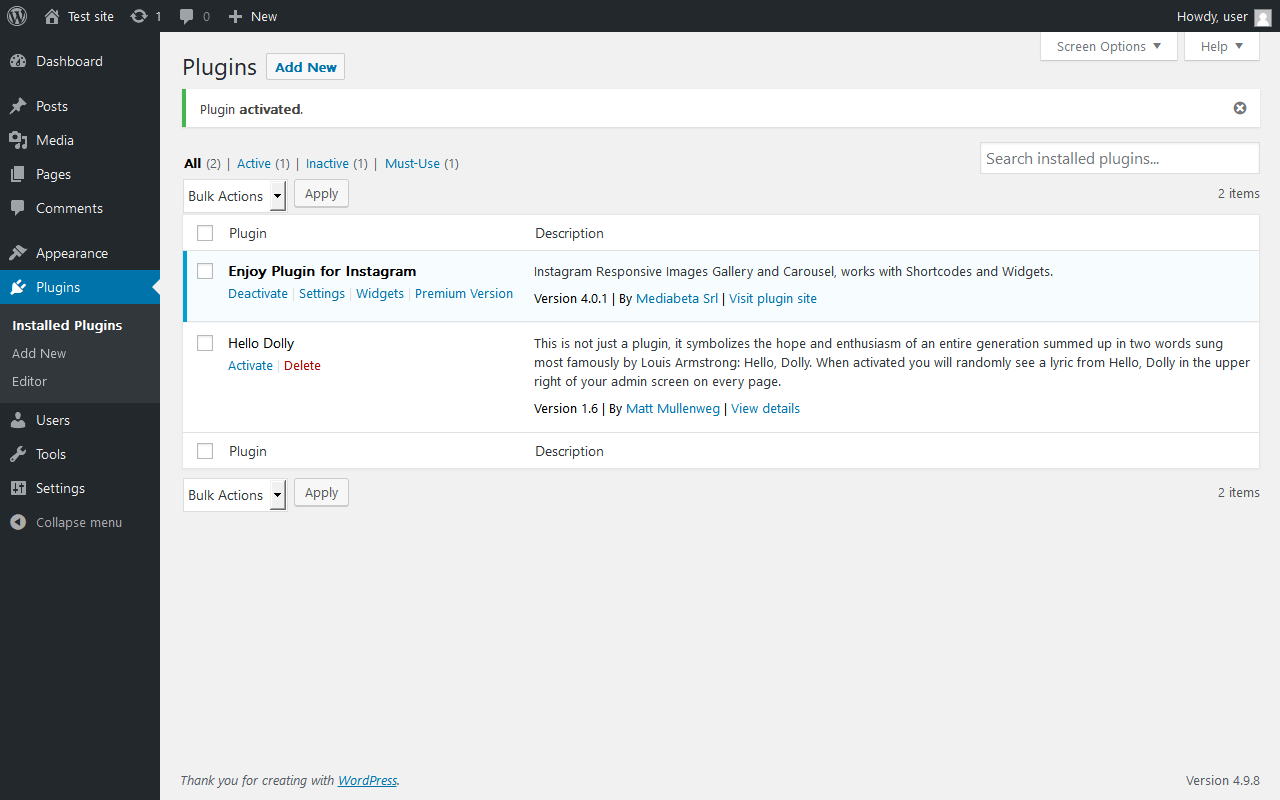1280x800 pixels.
Task: Dismiss the Plugin activated notice
Action: (x=1240, y=108)
